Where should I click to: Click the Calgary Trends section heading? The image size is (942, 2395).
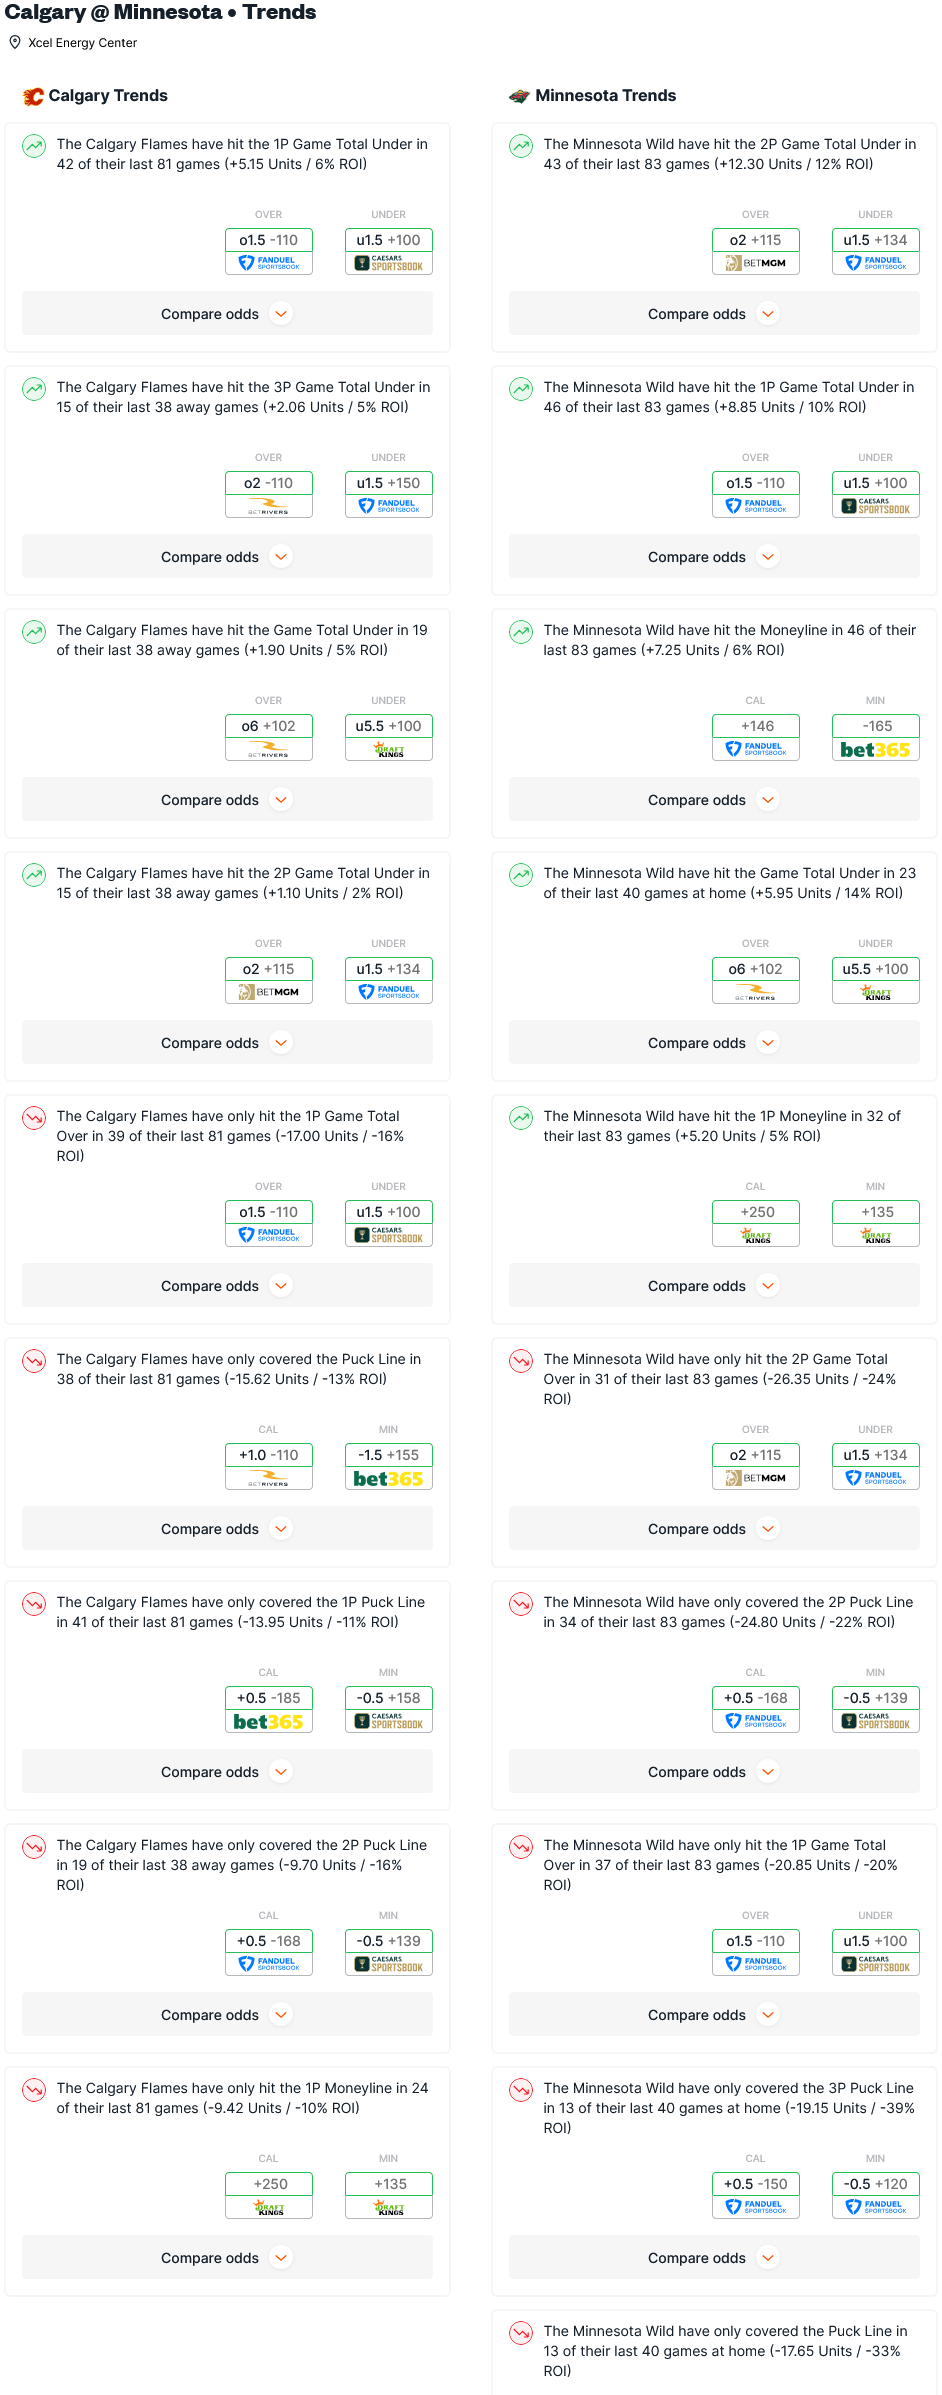(108, 96)
